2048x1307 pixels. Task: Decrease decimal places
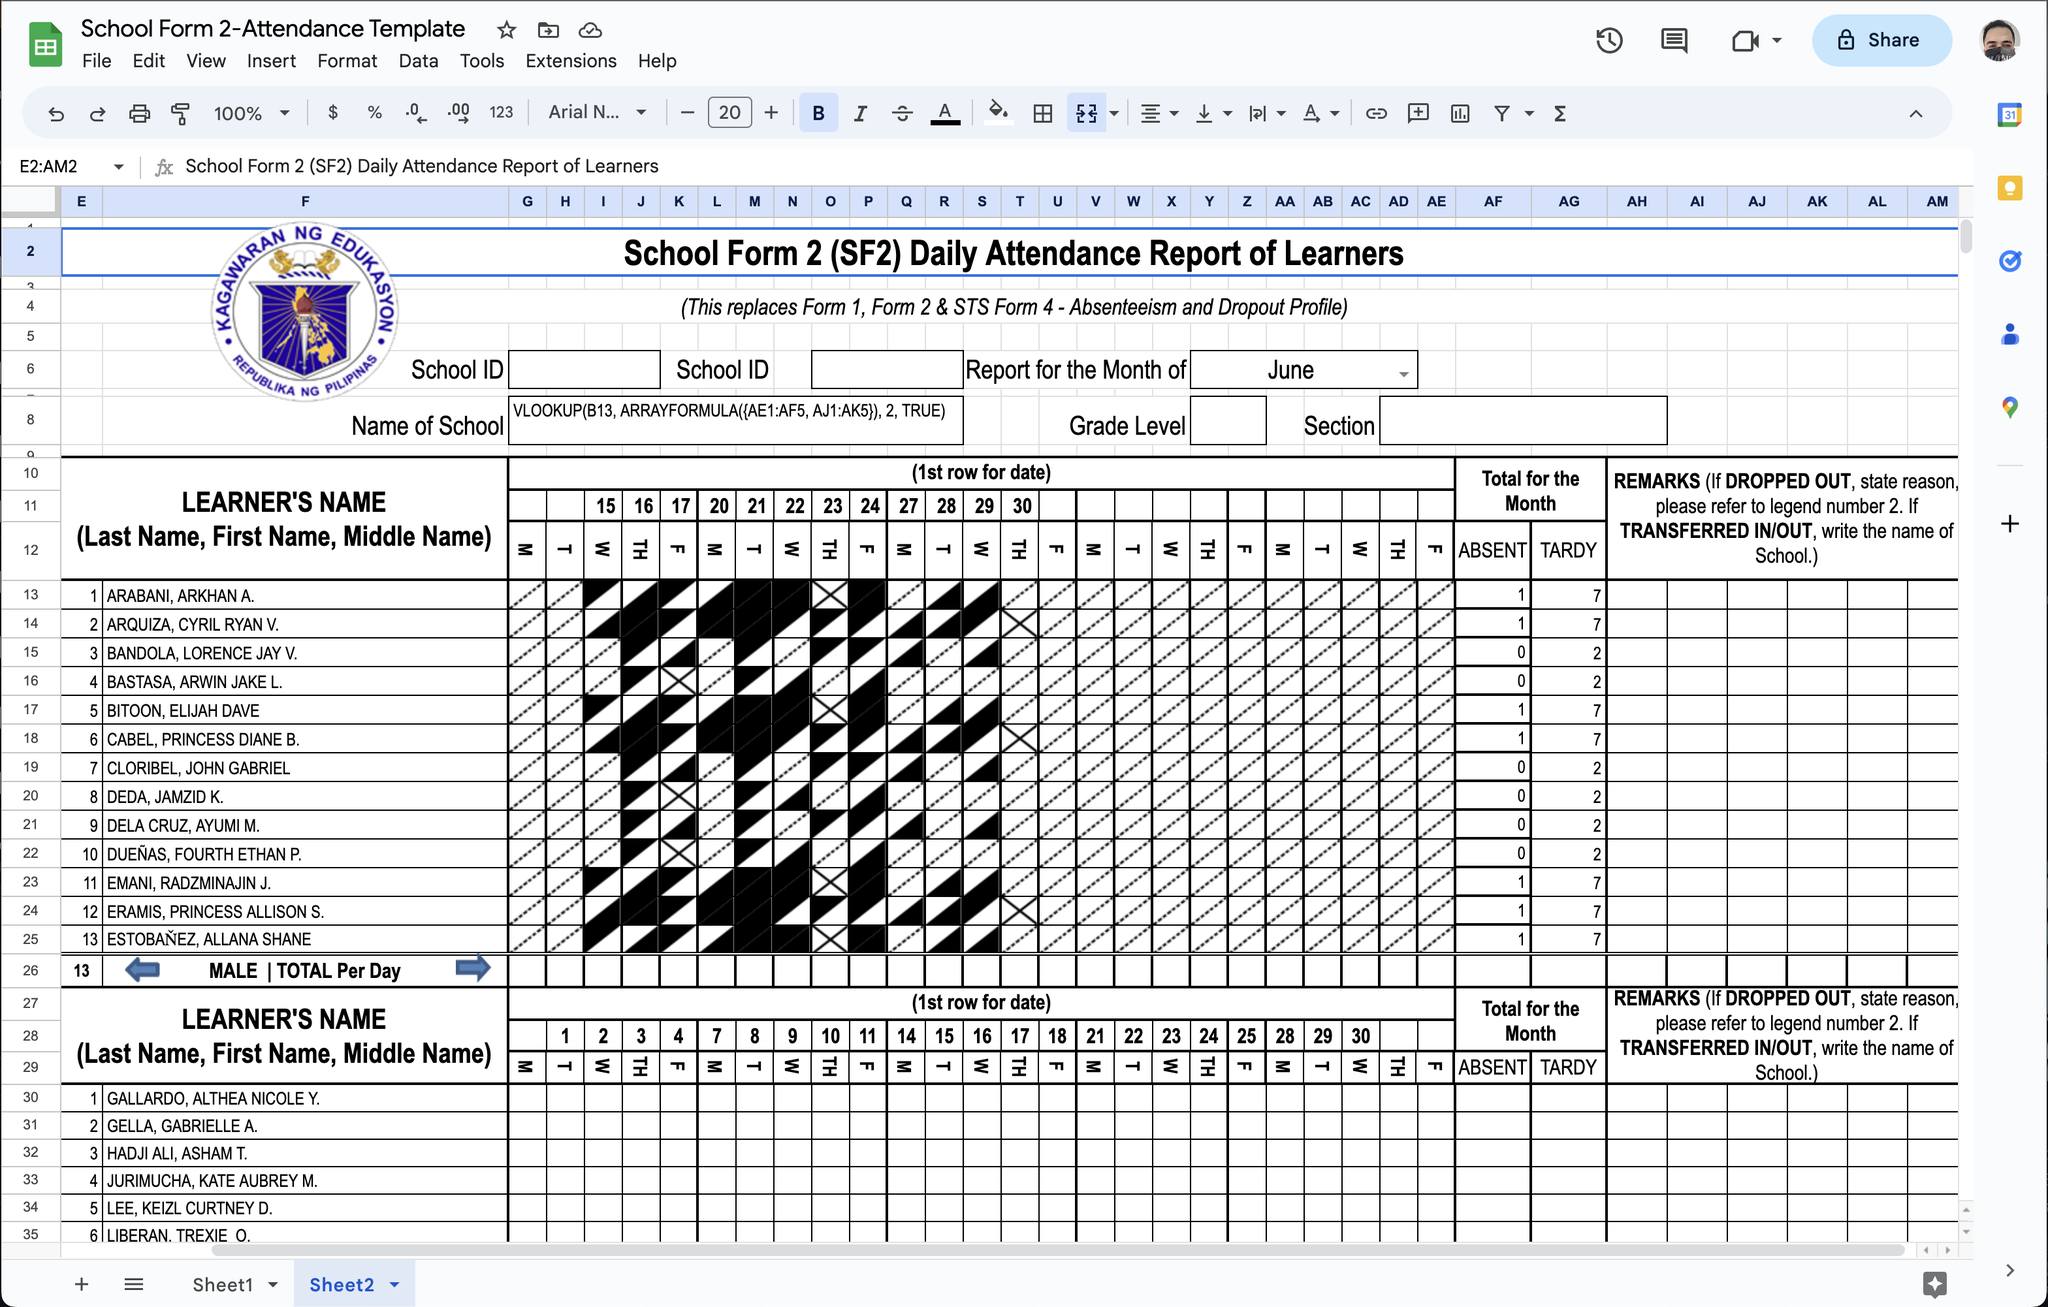click(x=416, y=113)
